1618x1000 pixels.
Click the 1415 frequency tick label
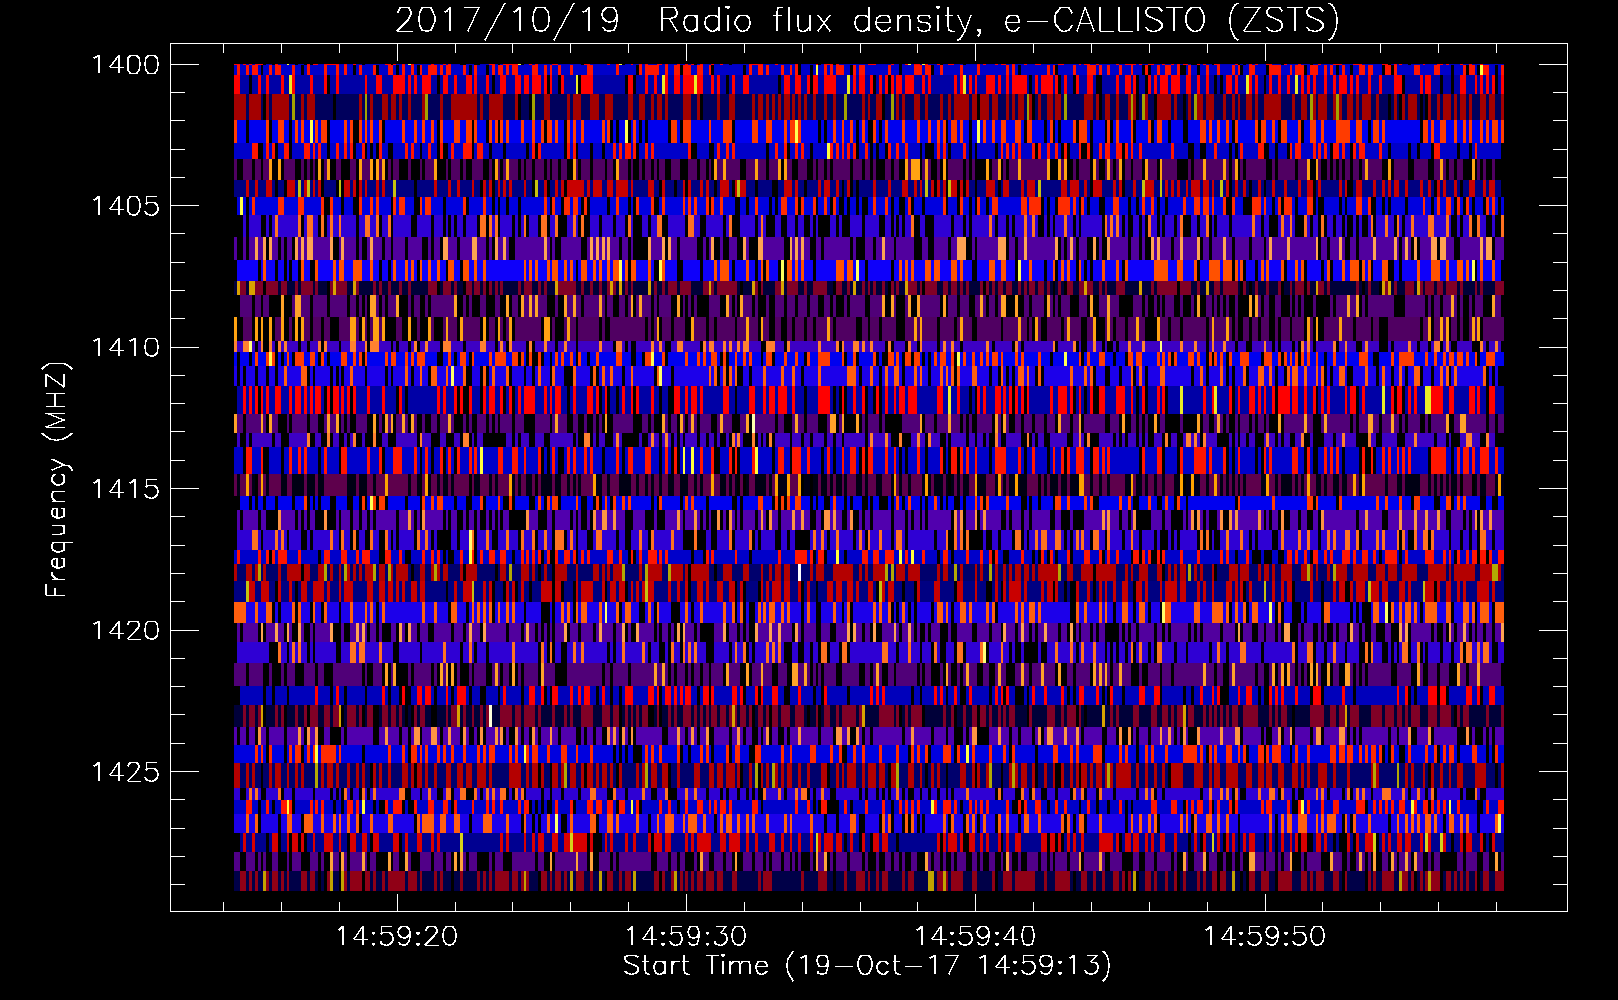[x=126, y=489]
